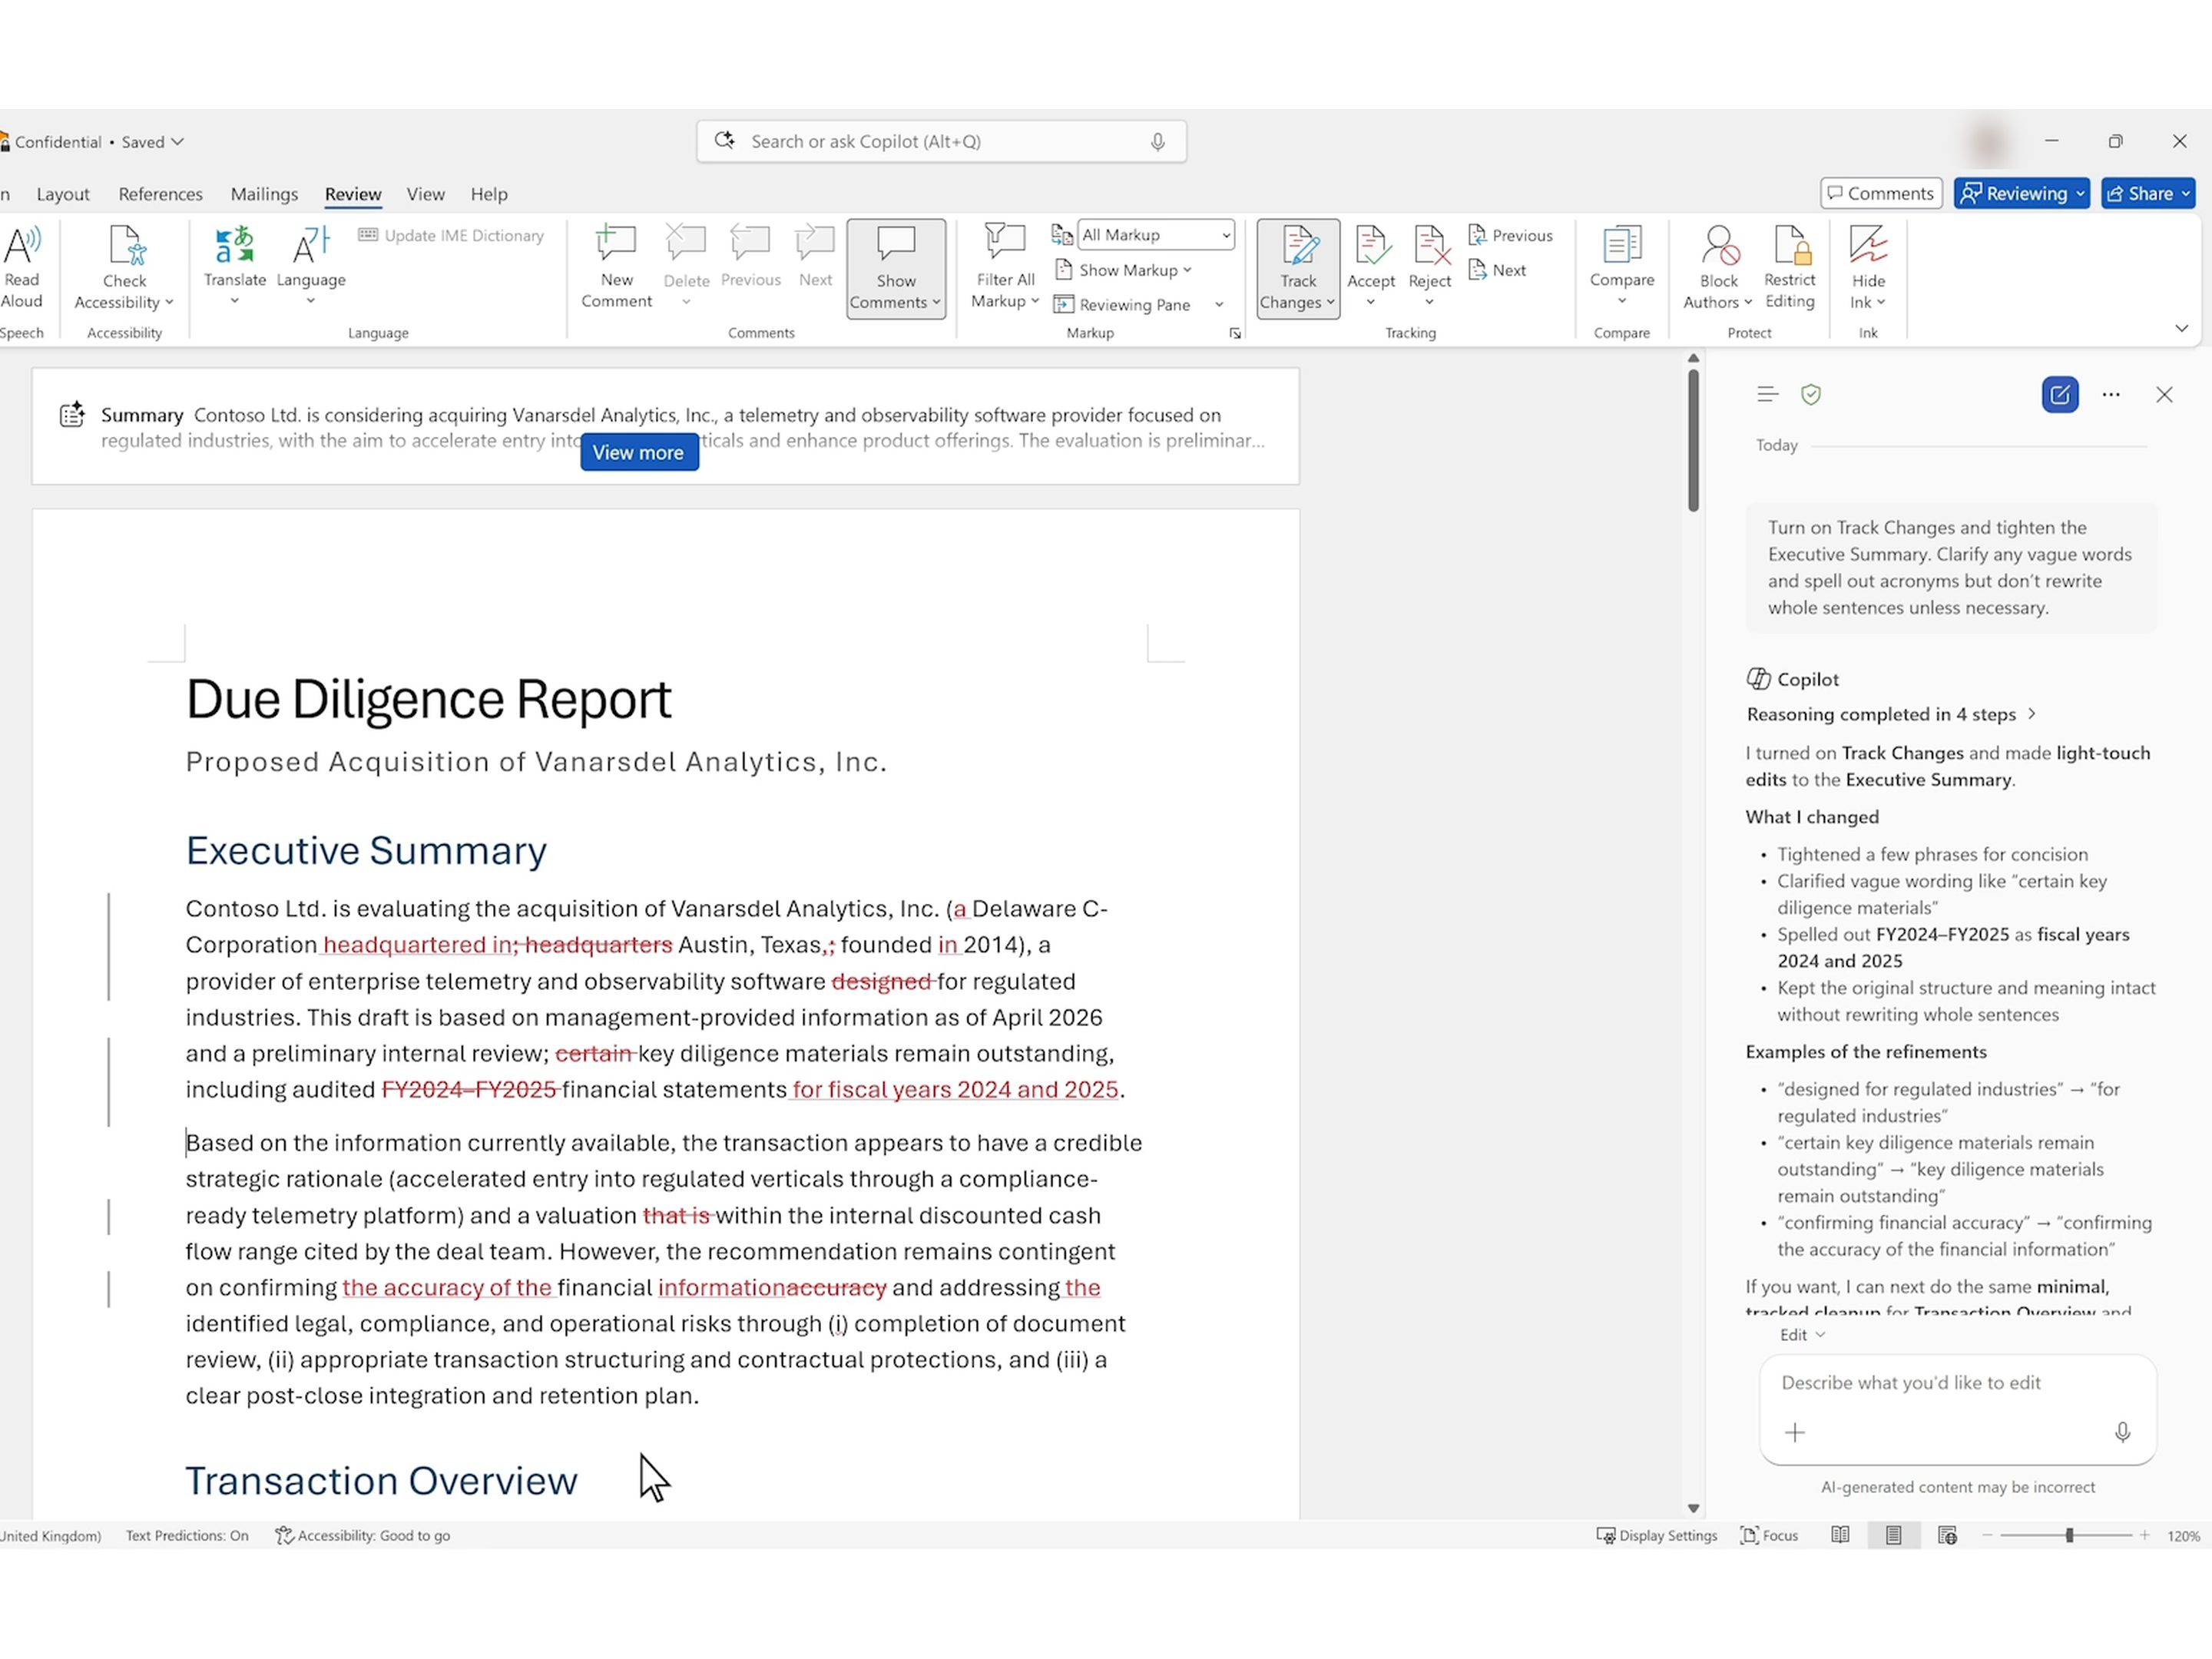Click Block Authors icon
This screenshot has height=1659, width=2212.
1719,245
